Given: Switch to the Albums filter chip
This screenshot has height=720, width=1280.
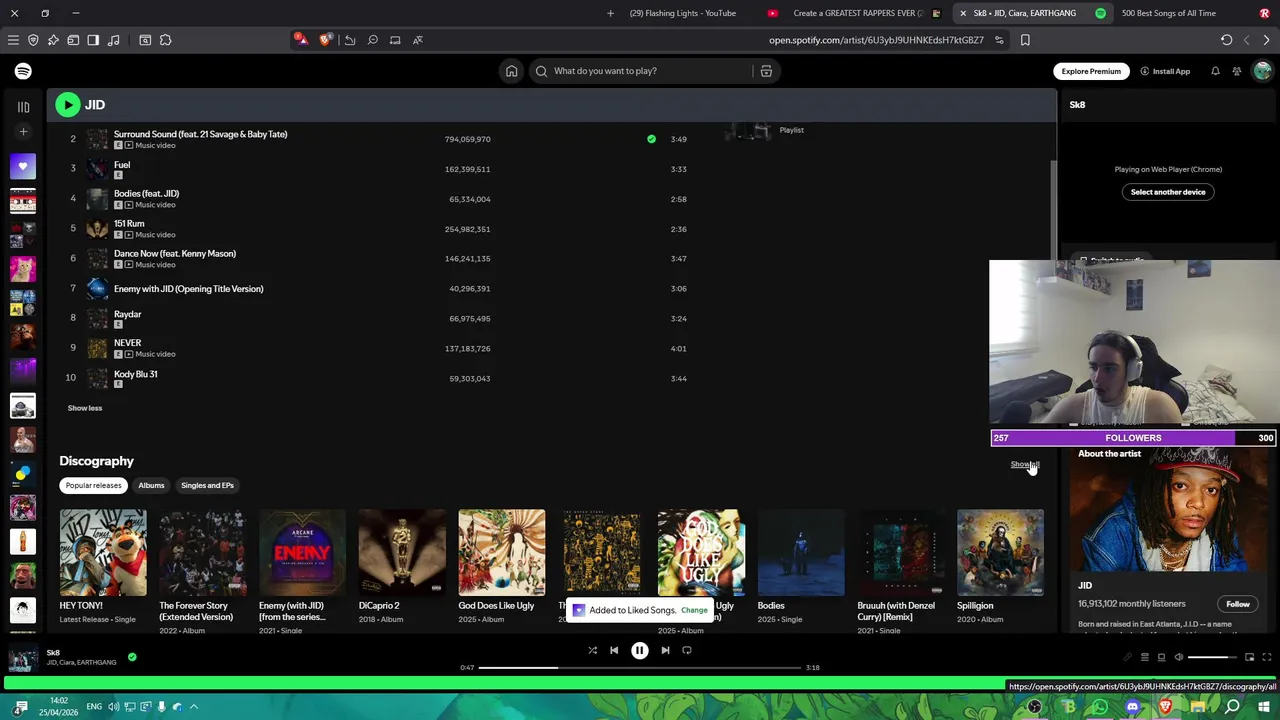Looking at the screenshot, I should (151, 485).
